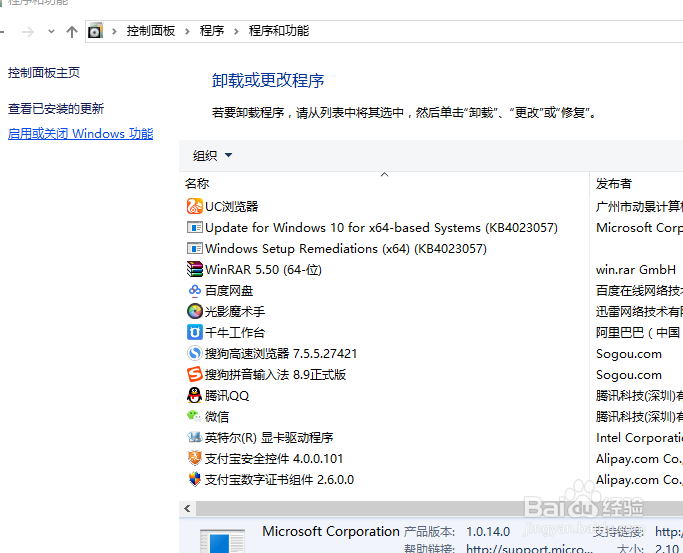Screen dimensions: 683x553
Task: Click the Update for Windows 10 KB4023057 icon
Action: (x=195, y=227)
